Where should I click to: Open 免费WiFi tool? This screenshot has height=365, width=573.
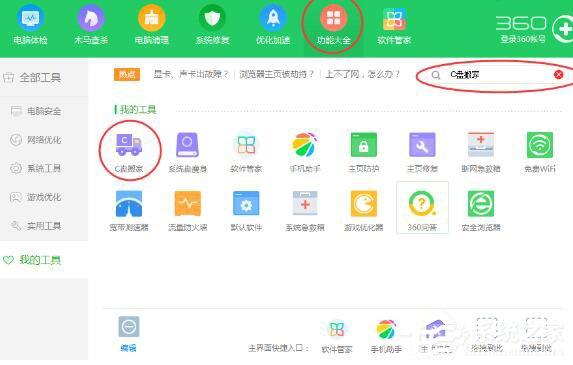coord(540,152)
